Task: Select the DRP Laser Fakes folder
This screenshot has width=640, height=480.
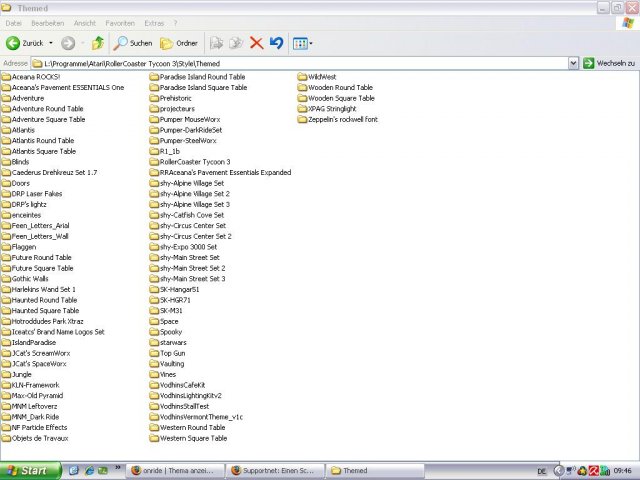Action: (x=32, y=193)
